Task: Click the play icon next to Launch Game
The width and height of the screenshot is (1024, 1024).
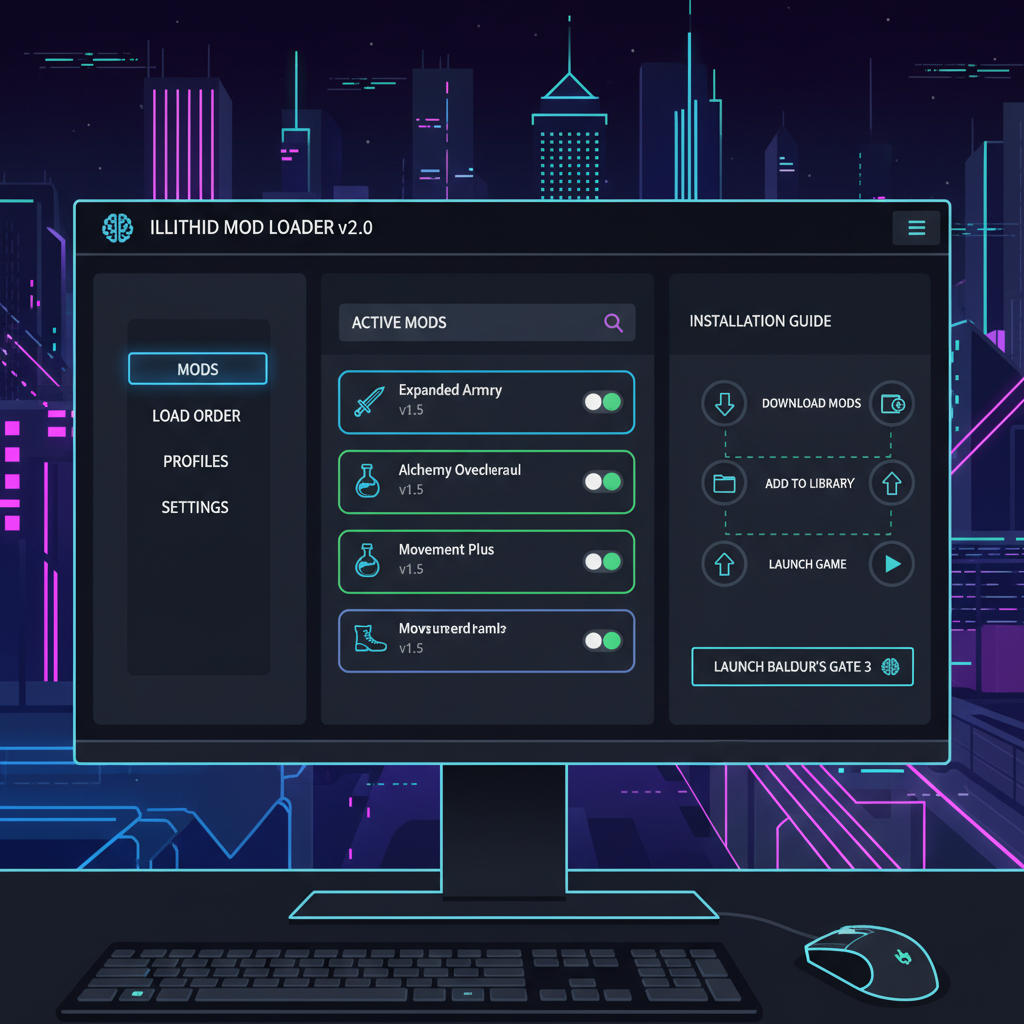Action: tap(891, 563)
